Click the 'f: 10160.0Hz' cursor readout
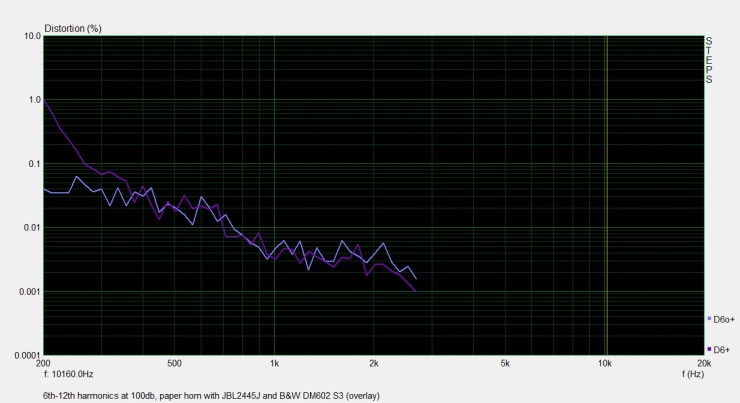The width and height of the screenshot is (740, 403). coord(68,374)
